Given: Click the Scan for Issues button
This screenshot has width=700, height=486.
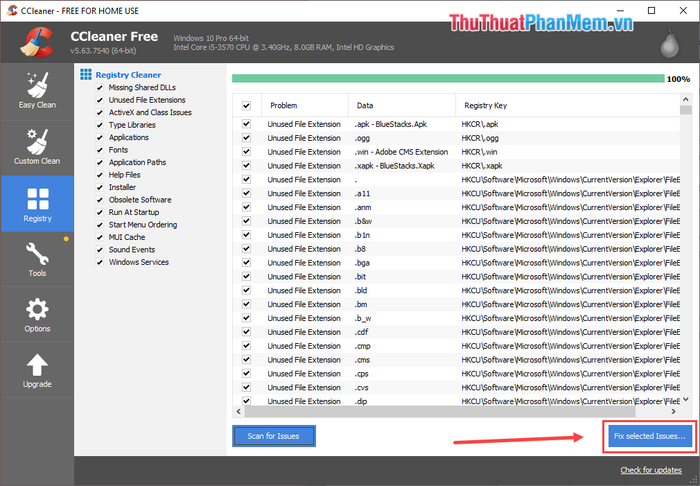Looking at the screenshot, I should click(273, 436).
